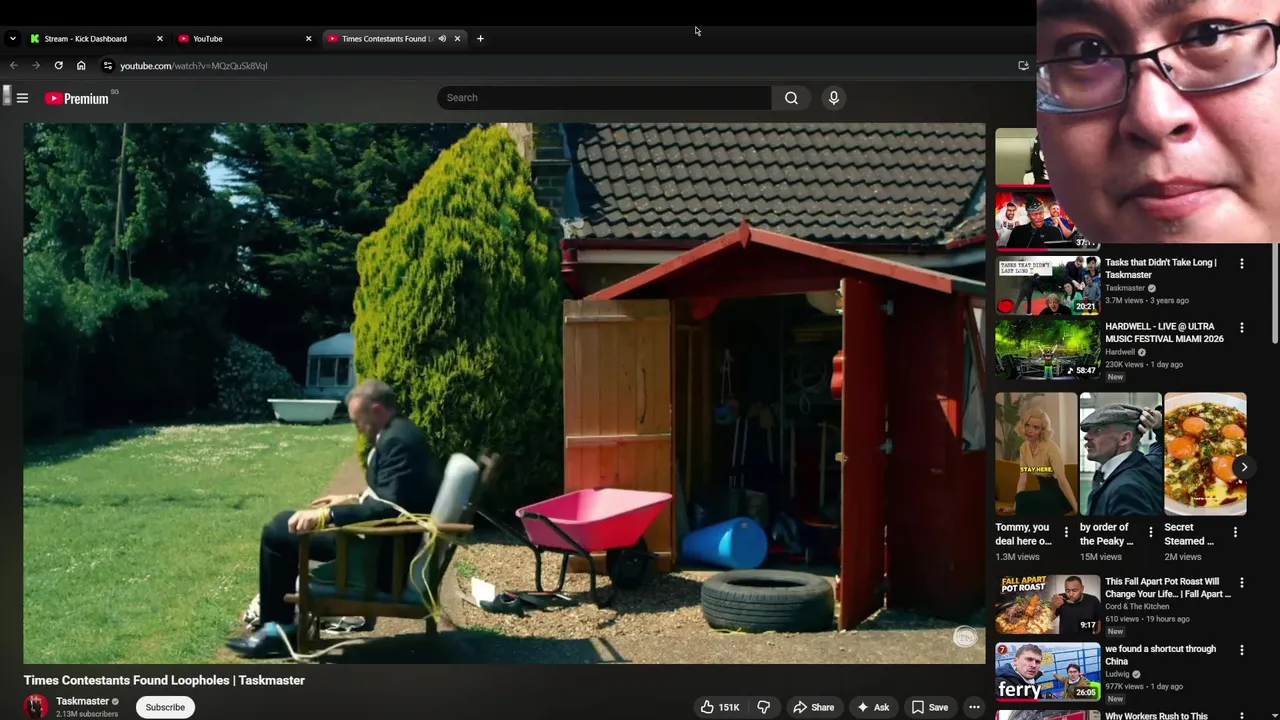The image size is (1280, 720).
Task: Open Tasks that Didn't Take Long title
Action: [1161, 268]
